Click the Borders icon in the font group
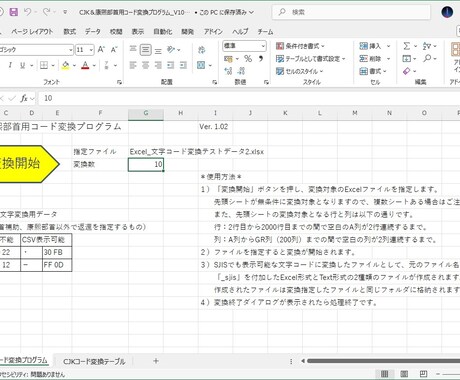 tap(44, 65)
